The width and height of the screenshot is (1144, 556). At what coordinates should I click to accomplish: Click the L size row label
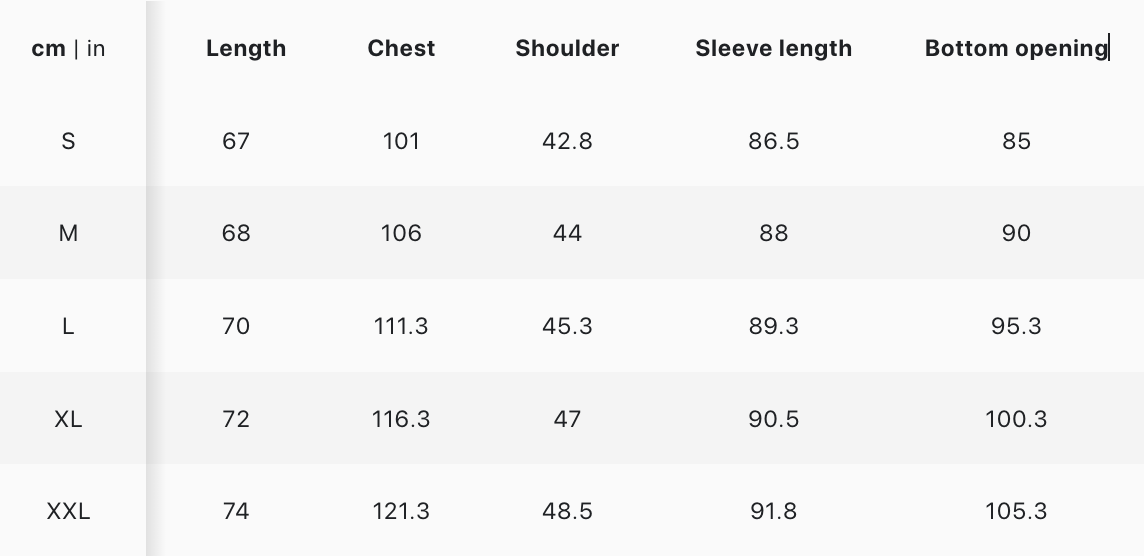[x=68, y=326]
